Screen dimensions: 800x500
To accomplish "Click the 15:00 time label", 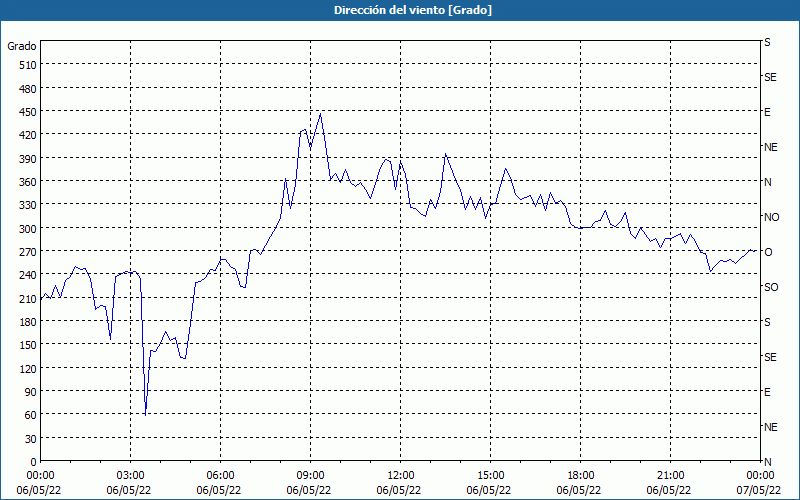I will click(490, 476).
